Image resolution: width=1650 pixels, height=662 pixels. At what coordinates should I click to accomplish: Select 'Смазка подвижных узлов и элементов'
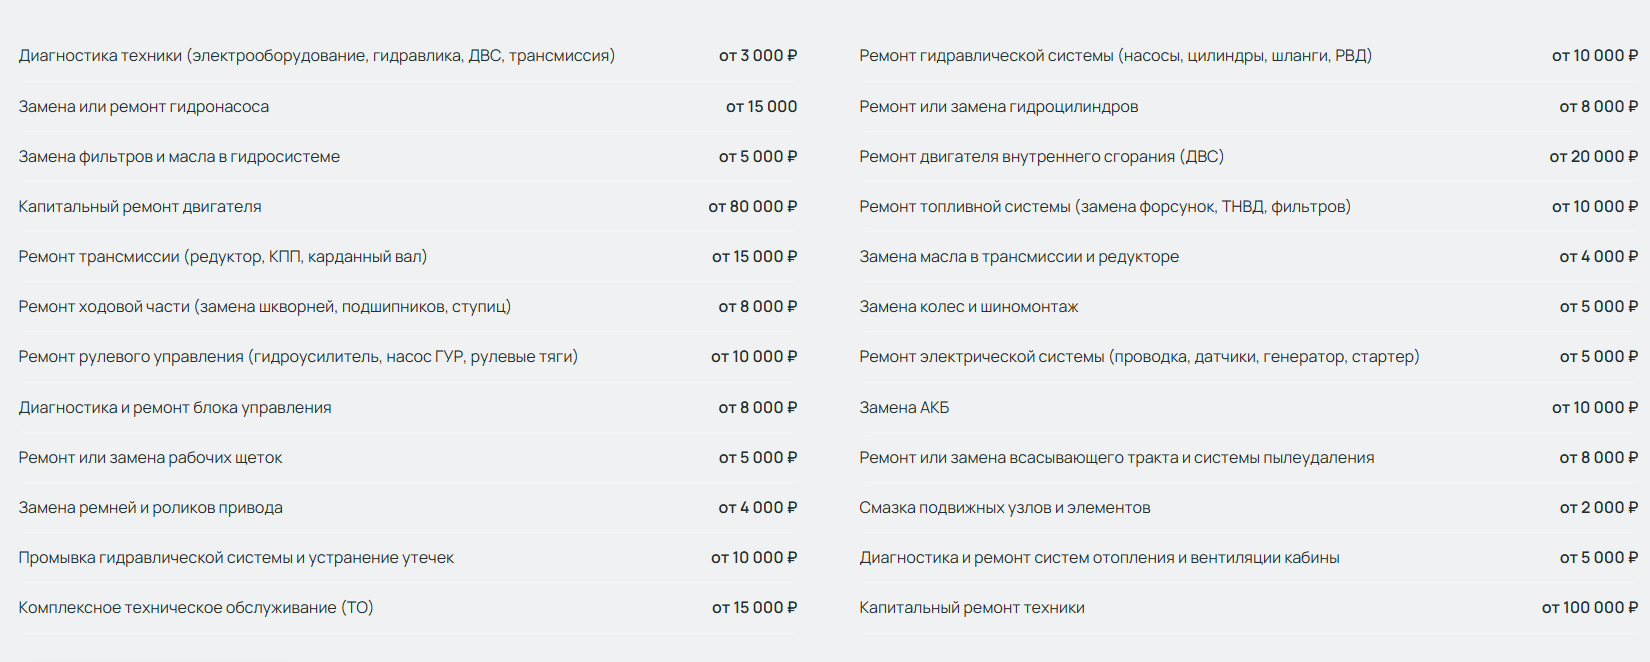tap(1004, 508)
